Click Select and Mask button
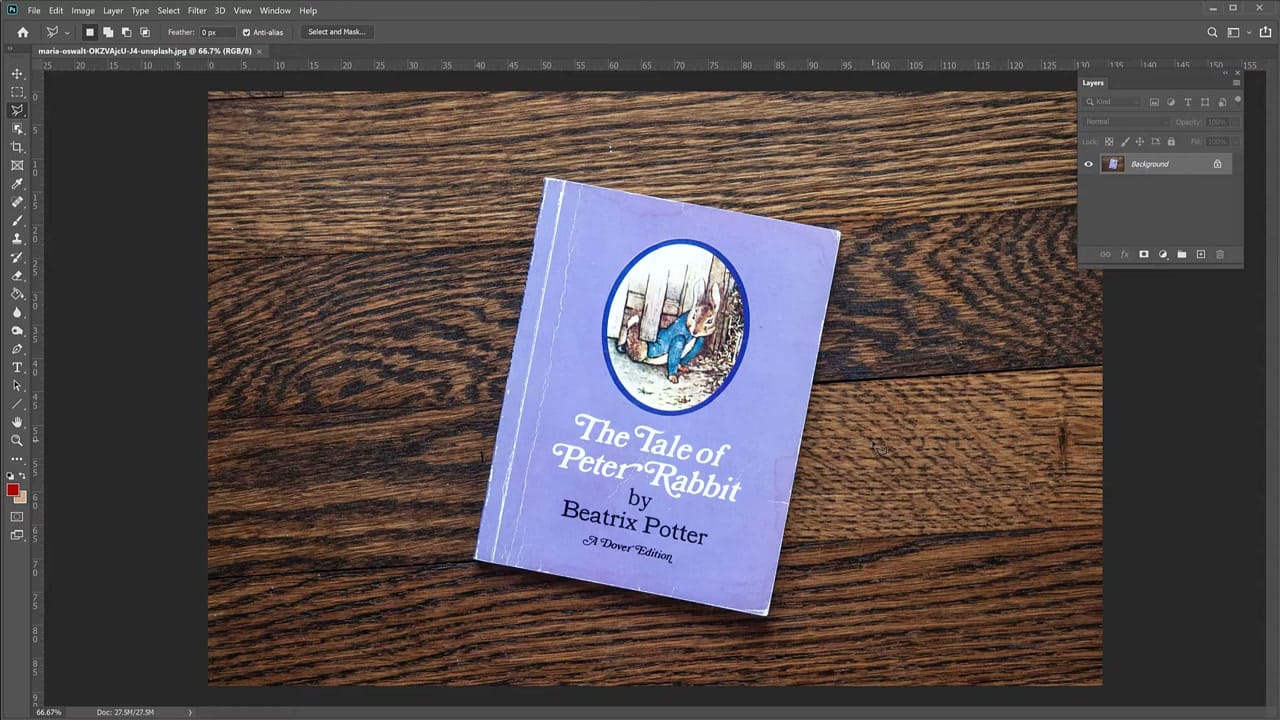This screenshot has height=720, width=1280. 336,32
